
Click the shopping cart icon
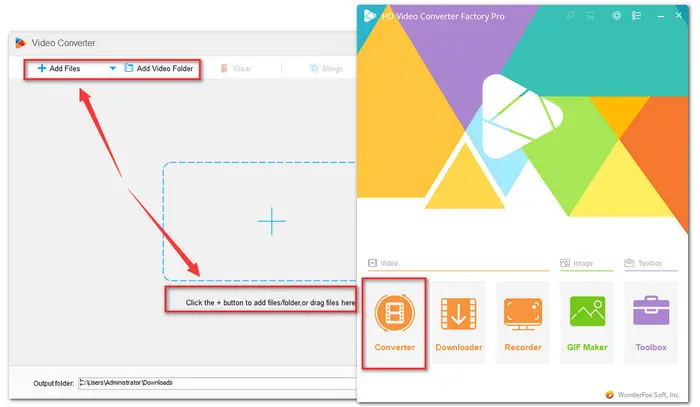click(590, 16)
